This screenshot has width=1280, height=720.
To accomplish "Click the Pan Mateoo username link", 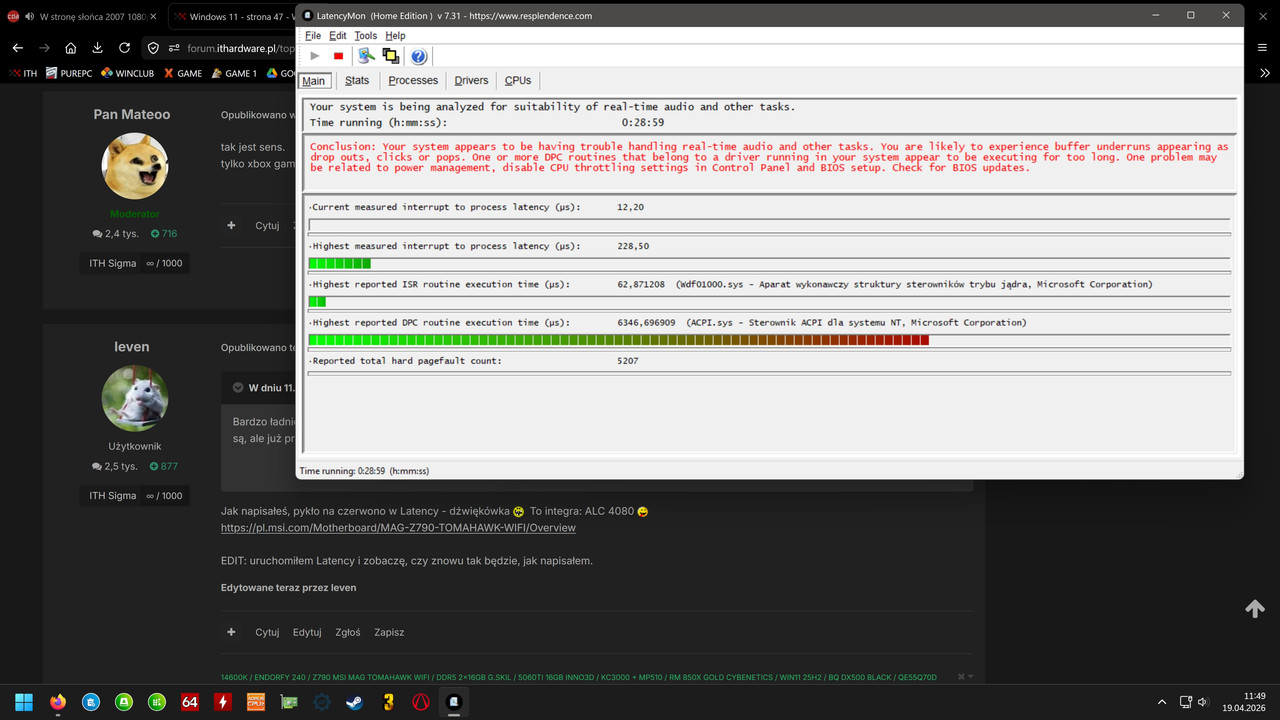I will [x=132, y=114].
